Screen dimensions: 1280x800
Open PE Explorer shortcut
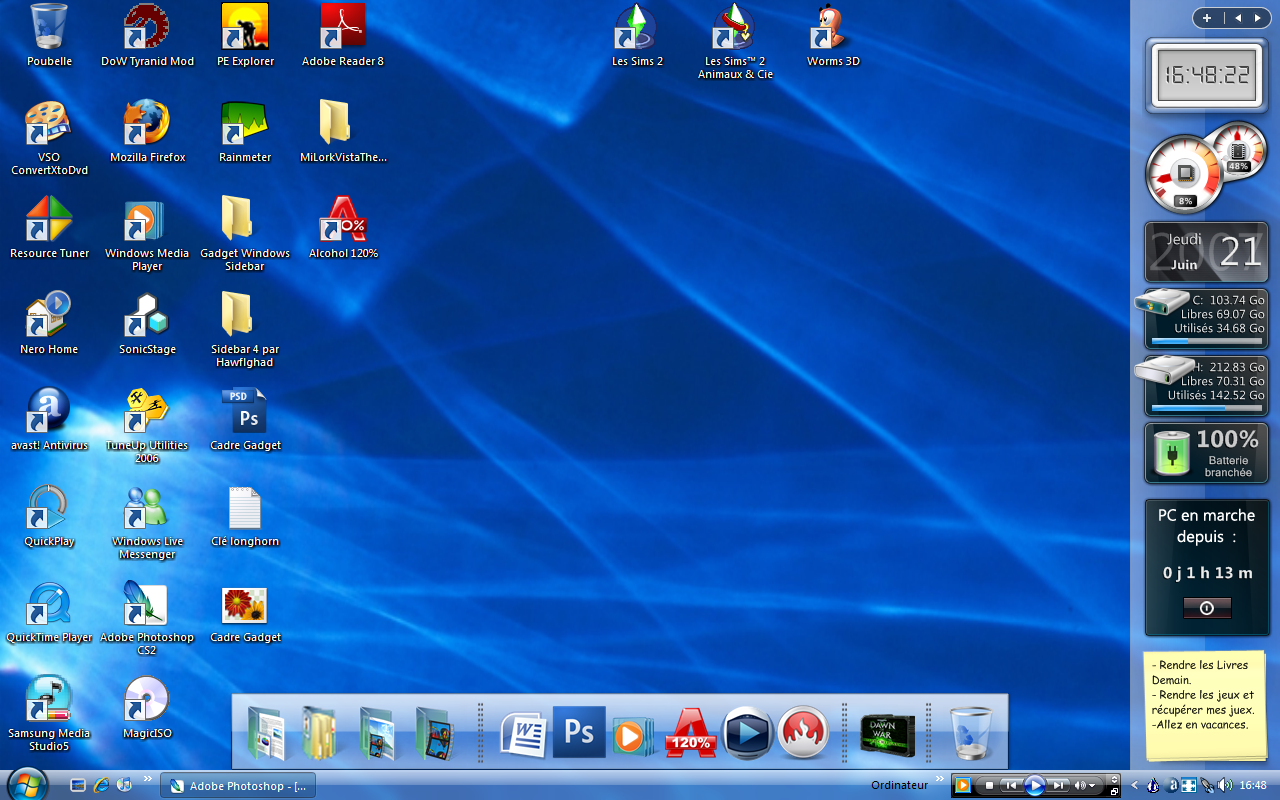click(245, 34)
